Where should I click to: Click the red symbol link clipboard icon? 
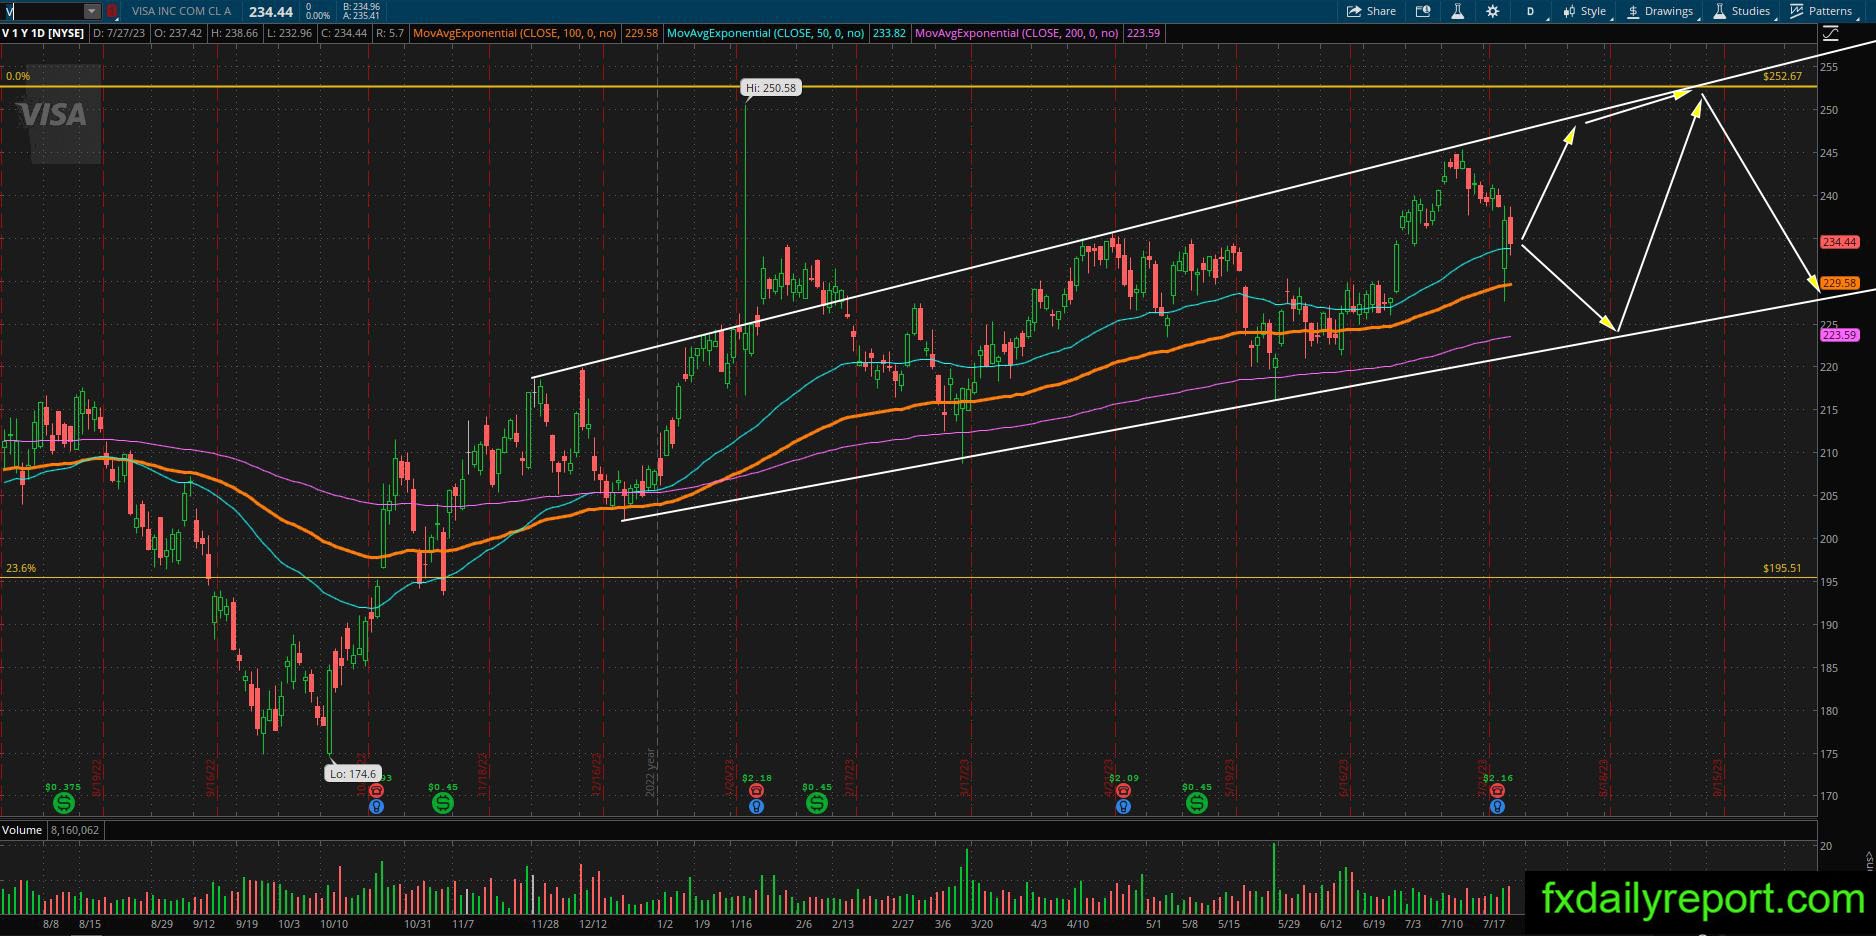113,11
